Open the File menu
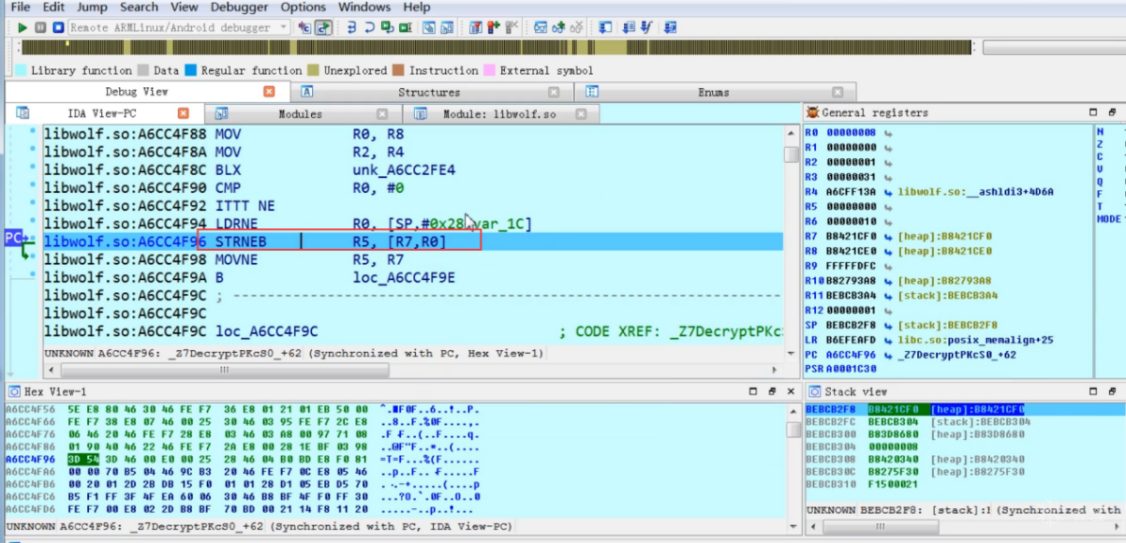Viewport: 1126px width, 543px height. 21,7
